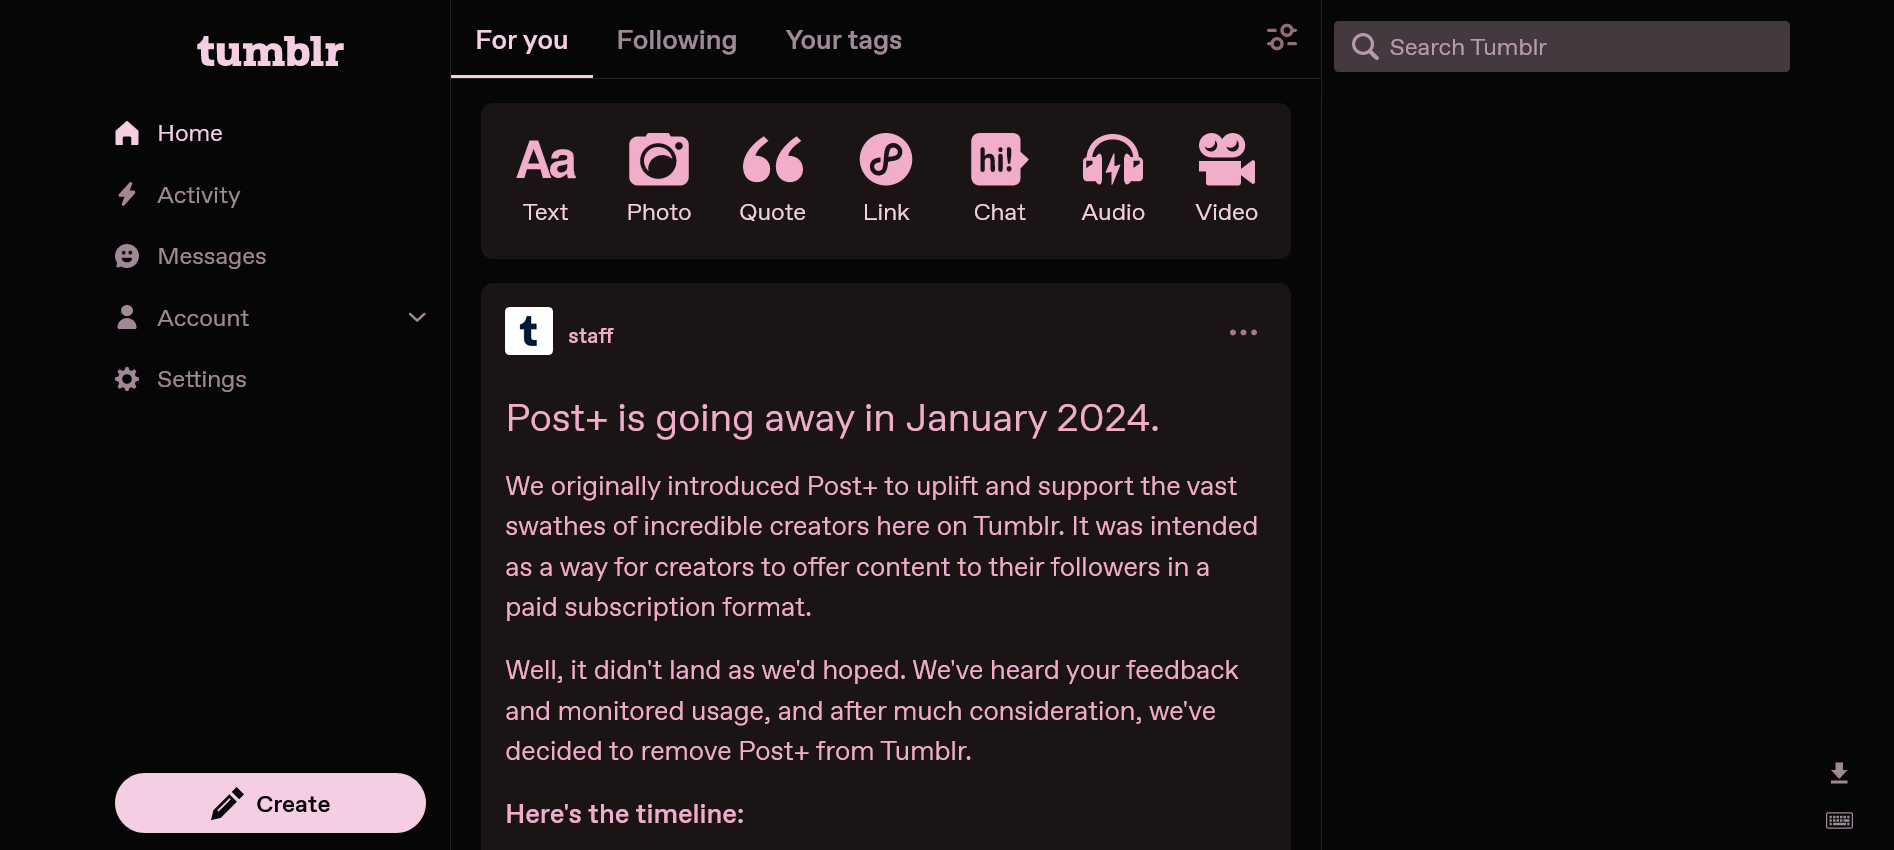Click the Settings gear icon
Viewport: 1894px width, 850px height.
[x=127, y=379]
